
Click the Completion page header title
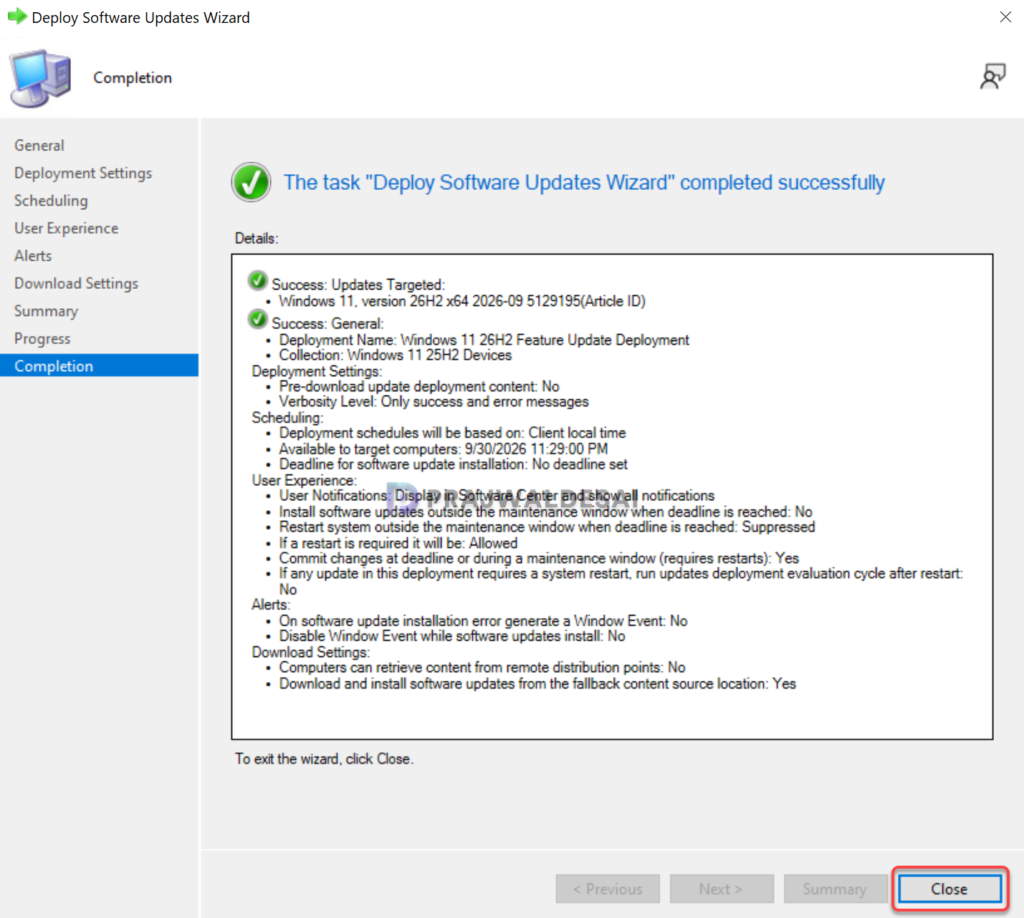[x=133, y=78]
